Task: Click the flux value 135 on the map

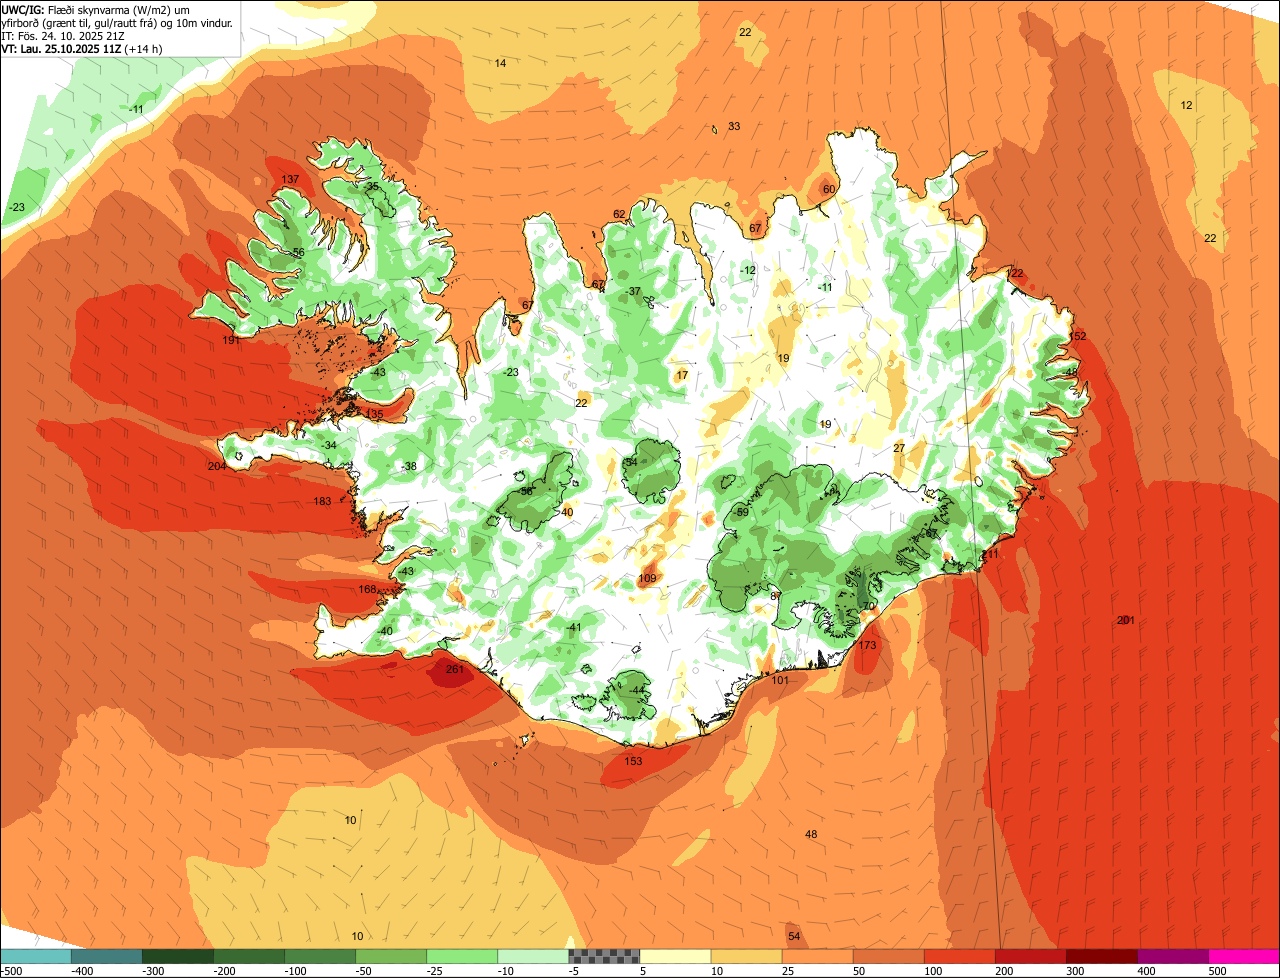Action: point(375,414)
